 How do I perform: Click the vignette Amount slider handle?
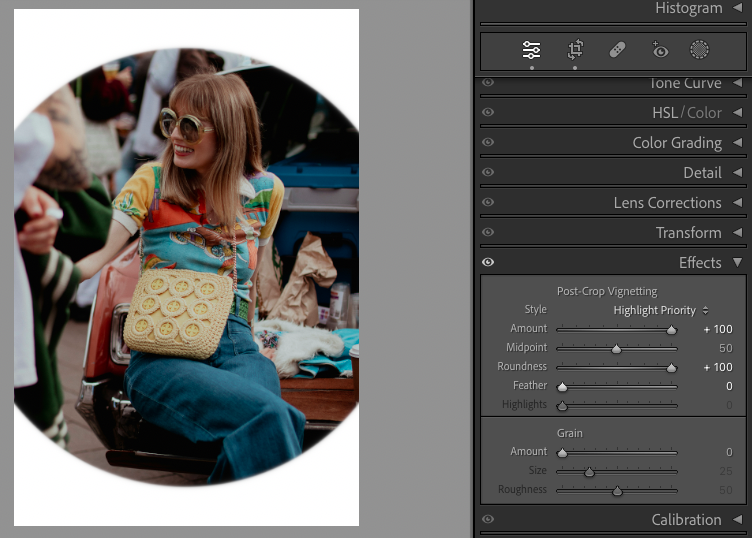click(x=671, y=329)
